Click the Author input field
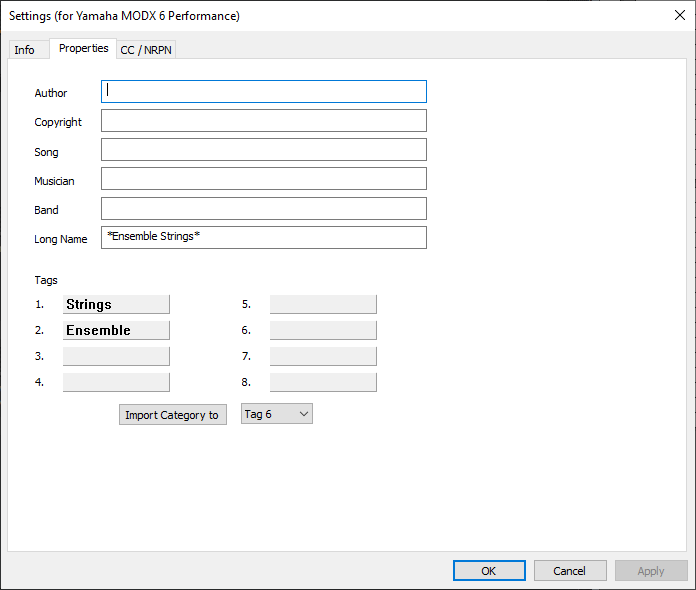 pos(264,91)
